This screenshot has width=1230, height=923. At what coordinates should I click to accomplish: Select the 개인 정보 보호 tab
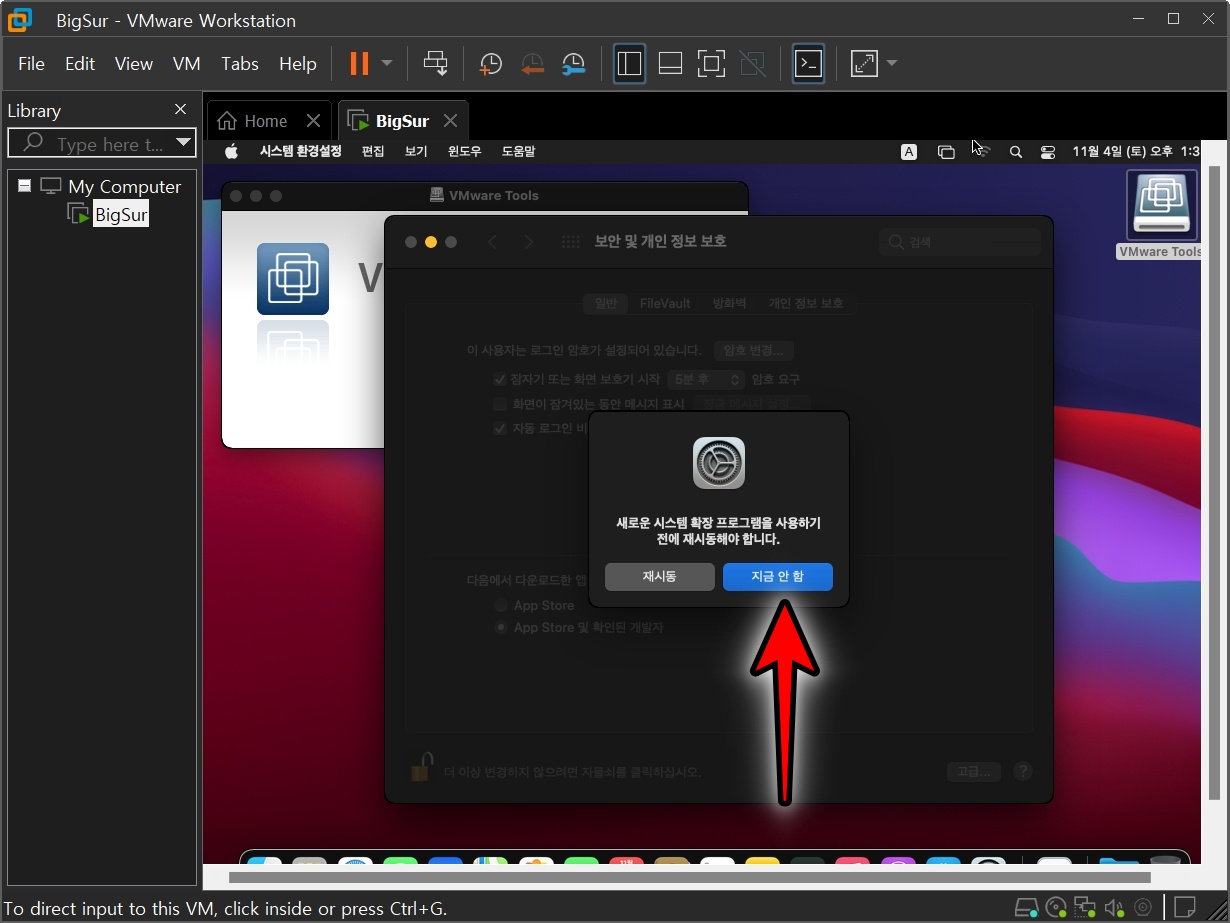click(x=805, y=303)
